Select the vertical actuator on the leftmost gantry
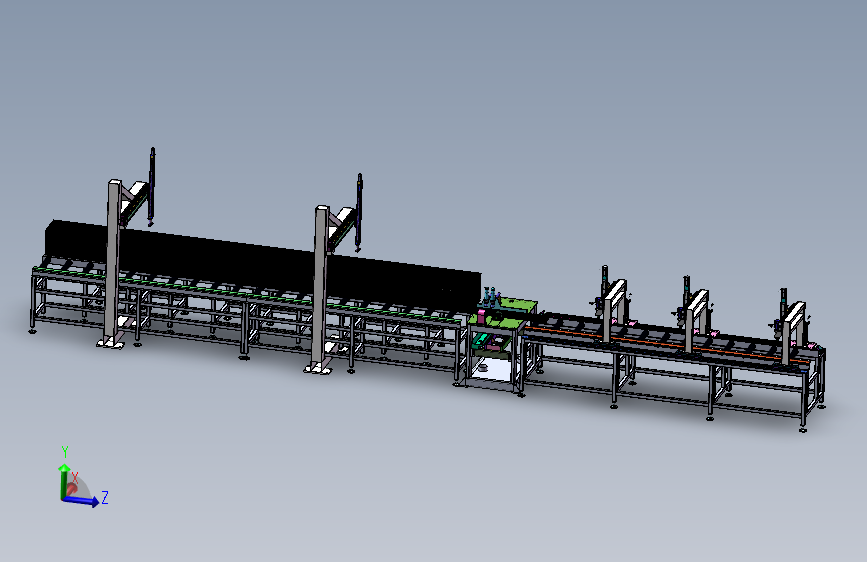The width and height of the screenshot is (867, 562). [x=152, y=186]
